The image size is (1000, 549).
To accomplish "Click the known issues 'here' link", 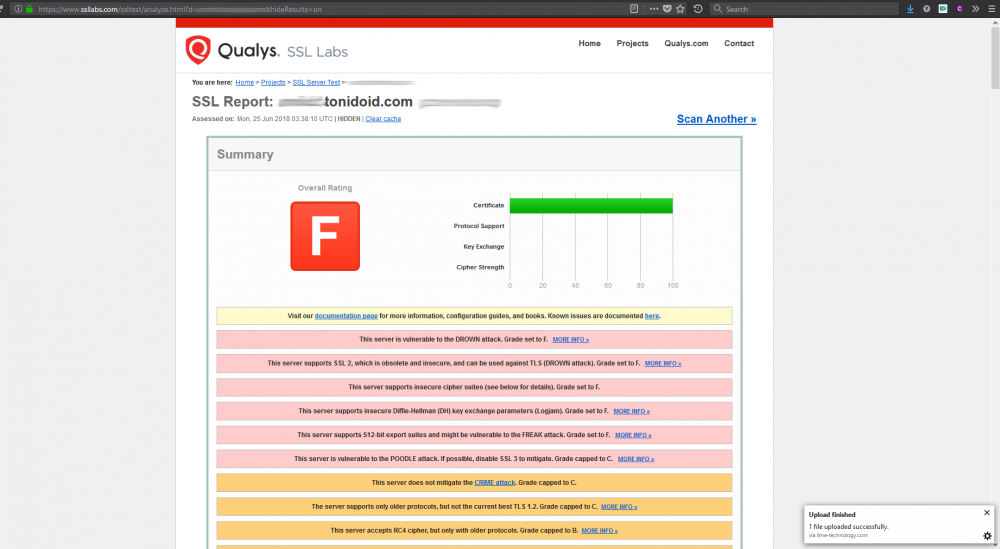I will [x=652, y=316].
